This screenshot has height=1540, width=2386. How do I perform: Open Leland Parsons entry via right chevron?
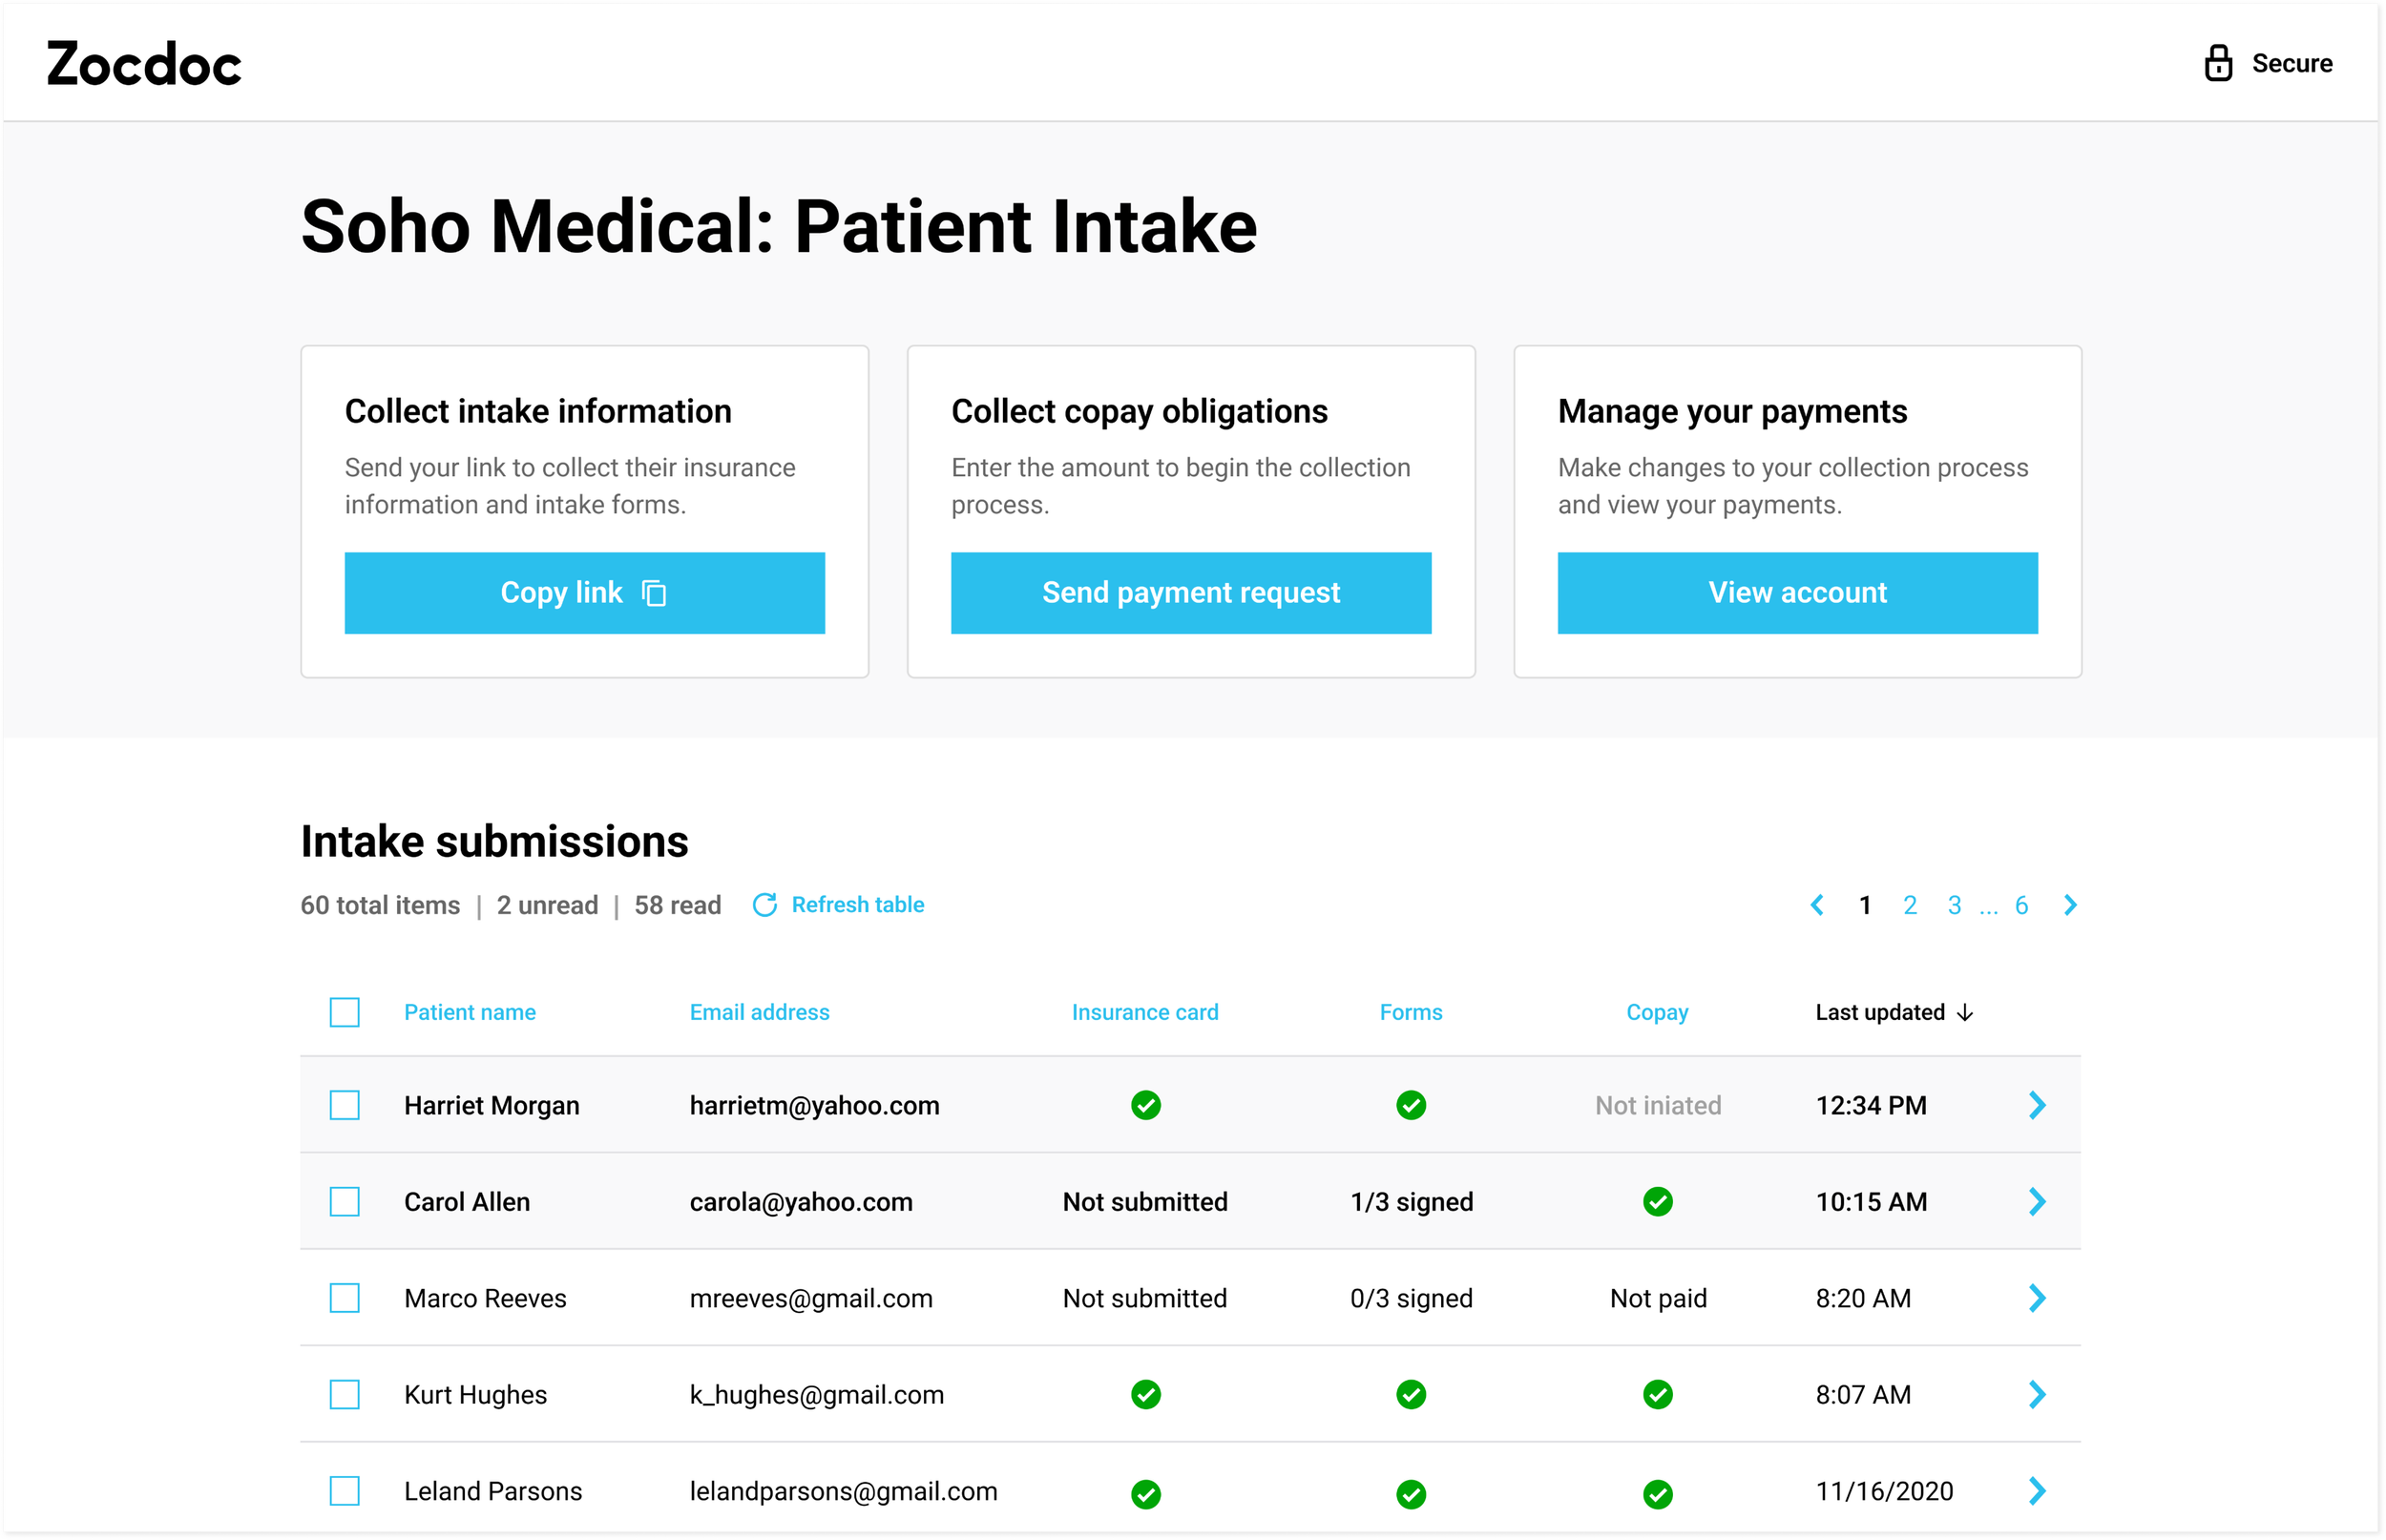[x=2037, y=1491]
